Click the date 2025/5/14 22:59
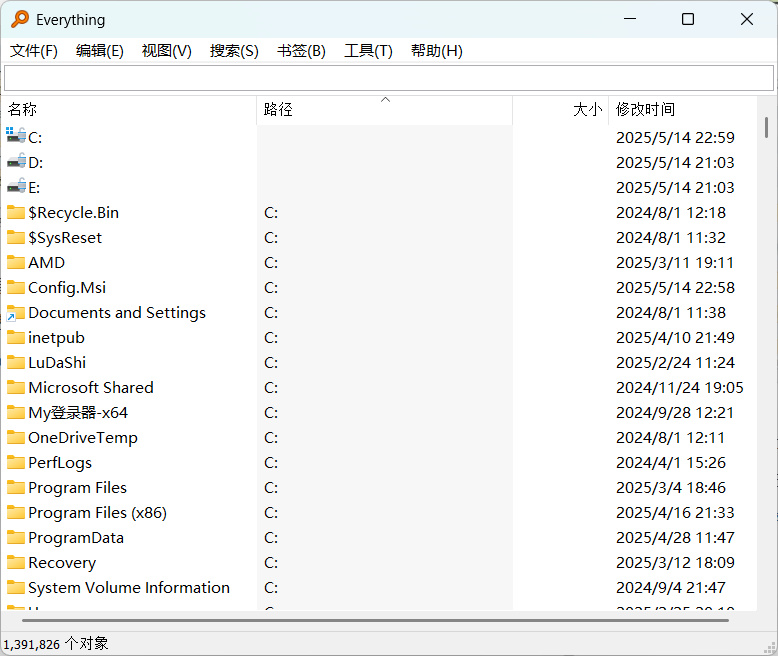The image size is (778, 656). click(x=675, y=137)
